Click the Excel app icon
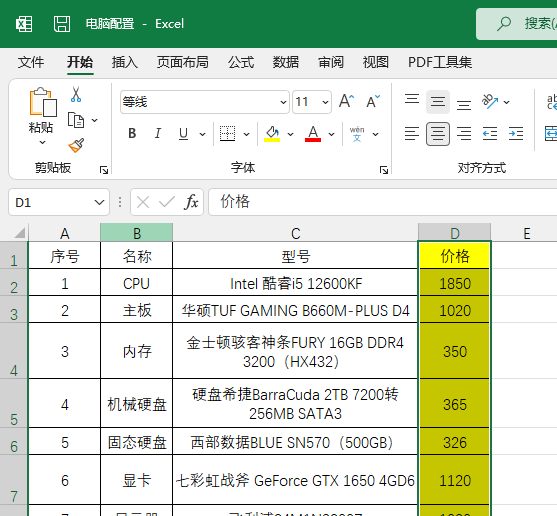 (24, 24)
